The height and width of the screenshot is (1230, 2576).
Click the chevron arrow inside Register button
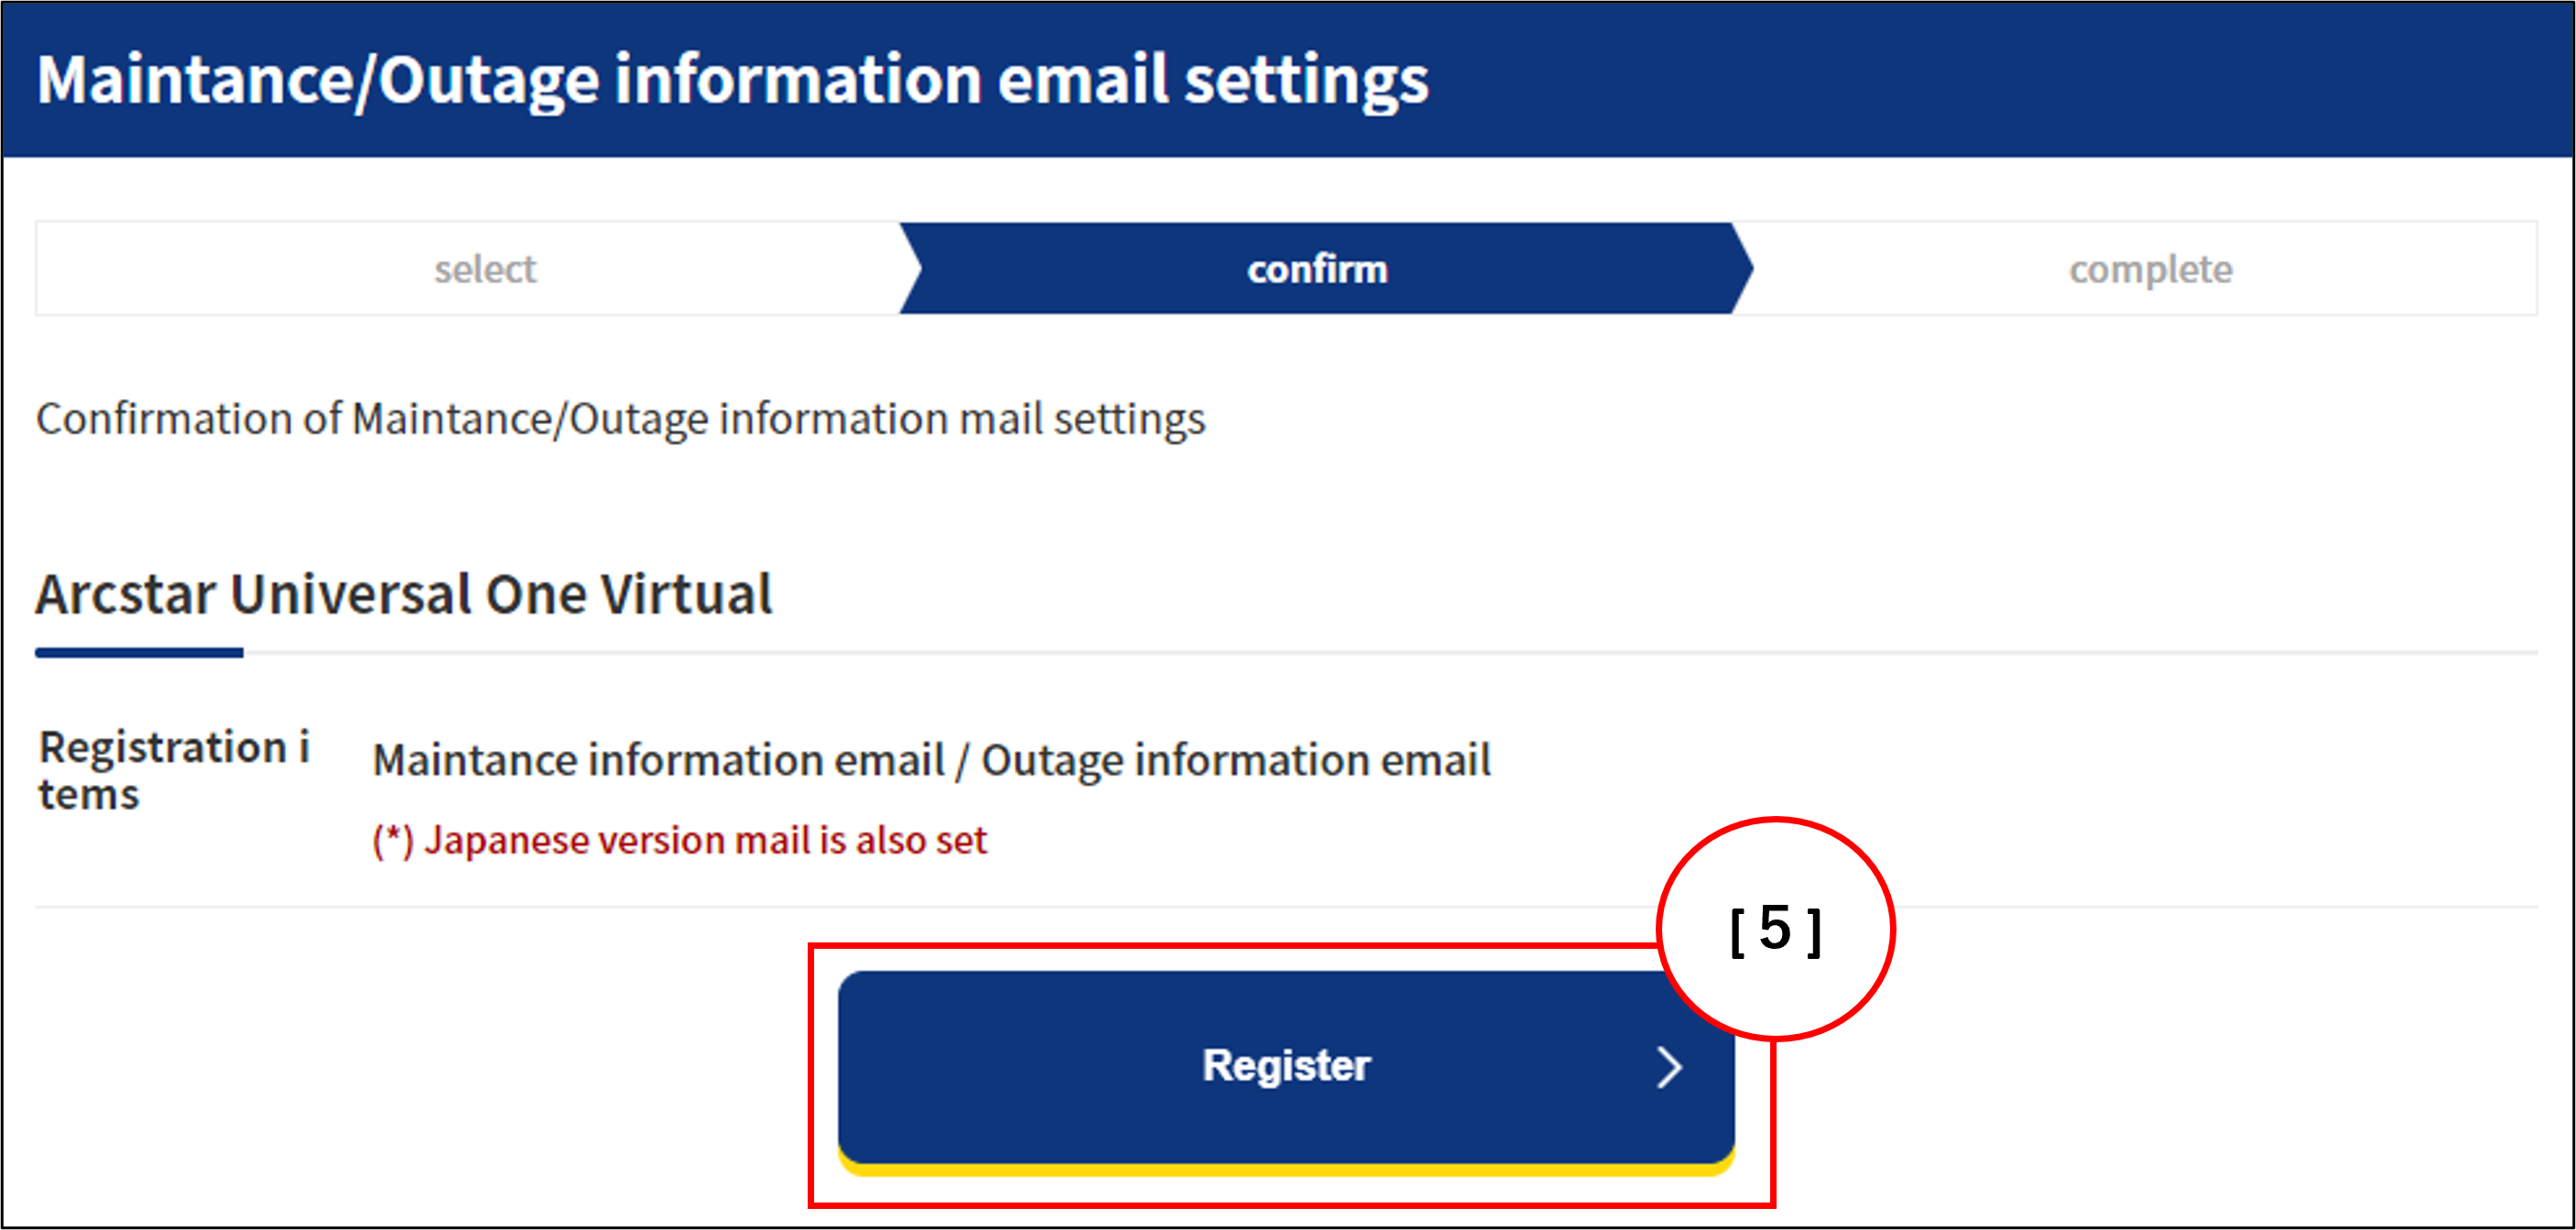coord(1668,1067)
